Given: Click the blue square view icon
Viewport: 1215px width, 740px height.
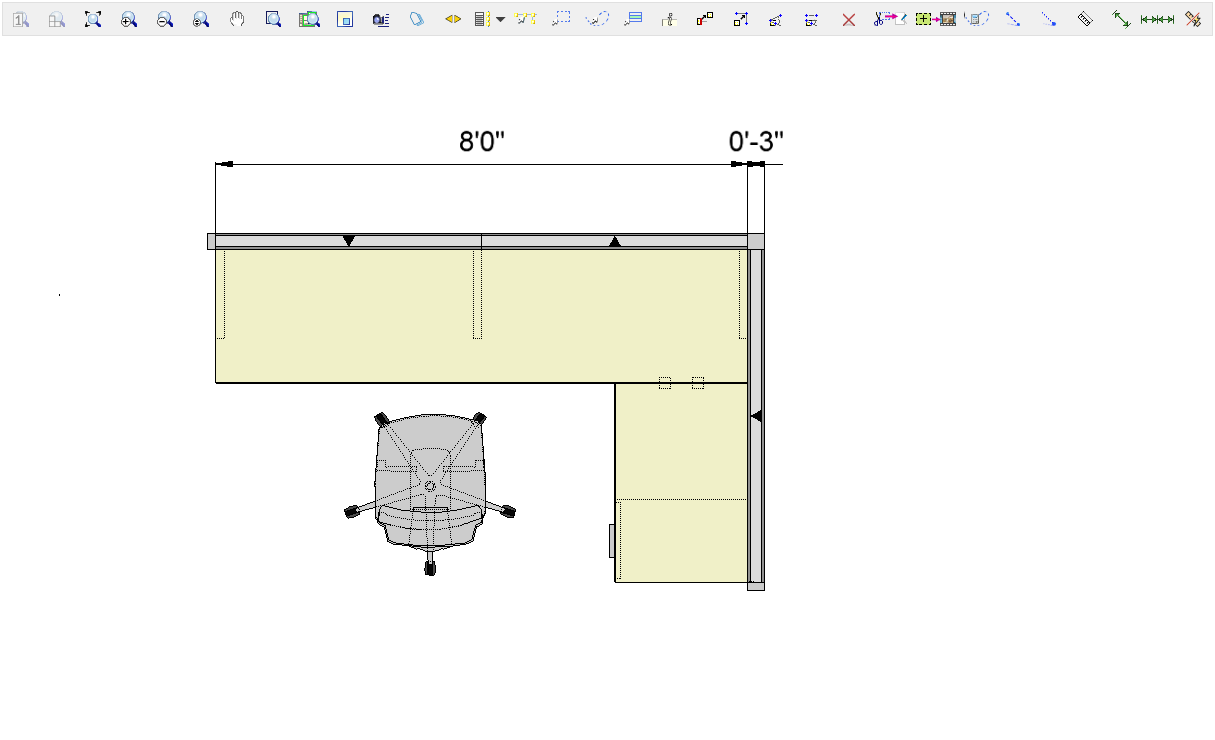Looking at the screenshot, I should 345,19.
